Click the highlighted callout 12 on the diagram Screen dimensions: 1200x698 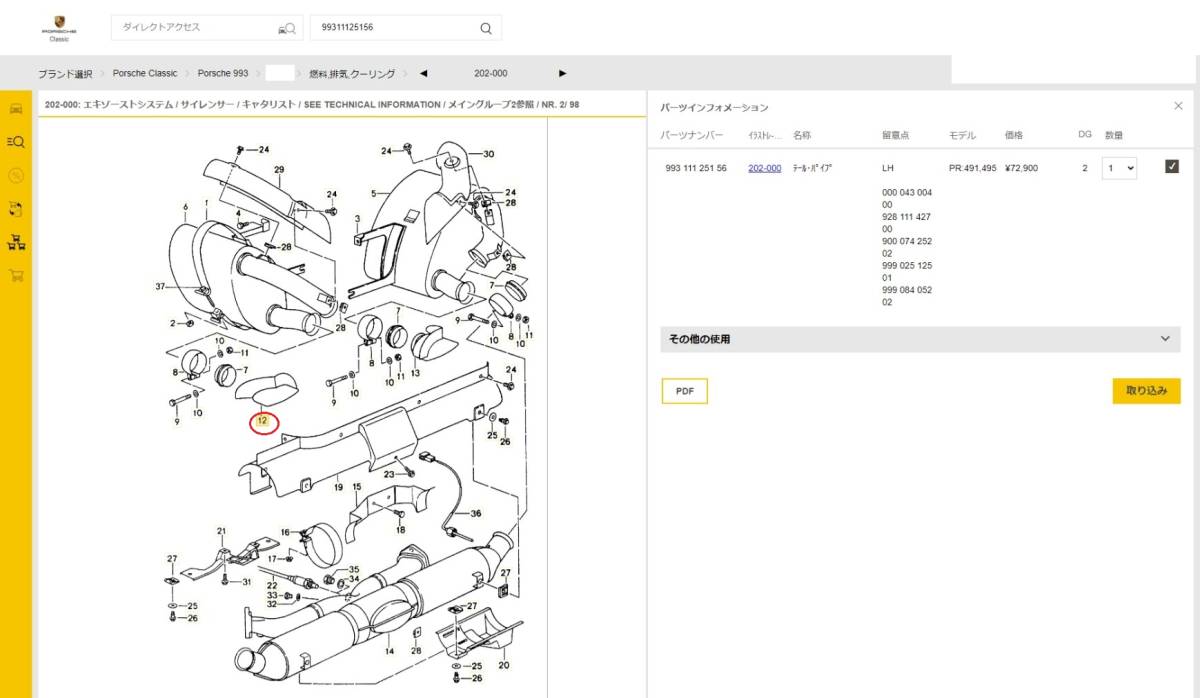262,422
